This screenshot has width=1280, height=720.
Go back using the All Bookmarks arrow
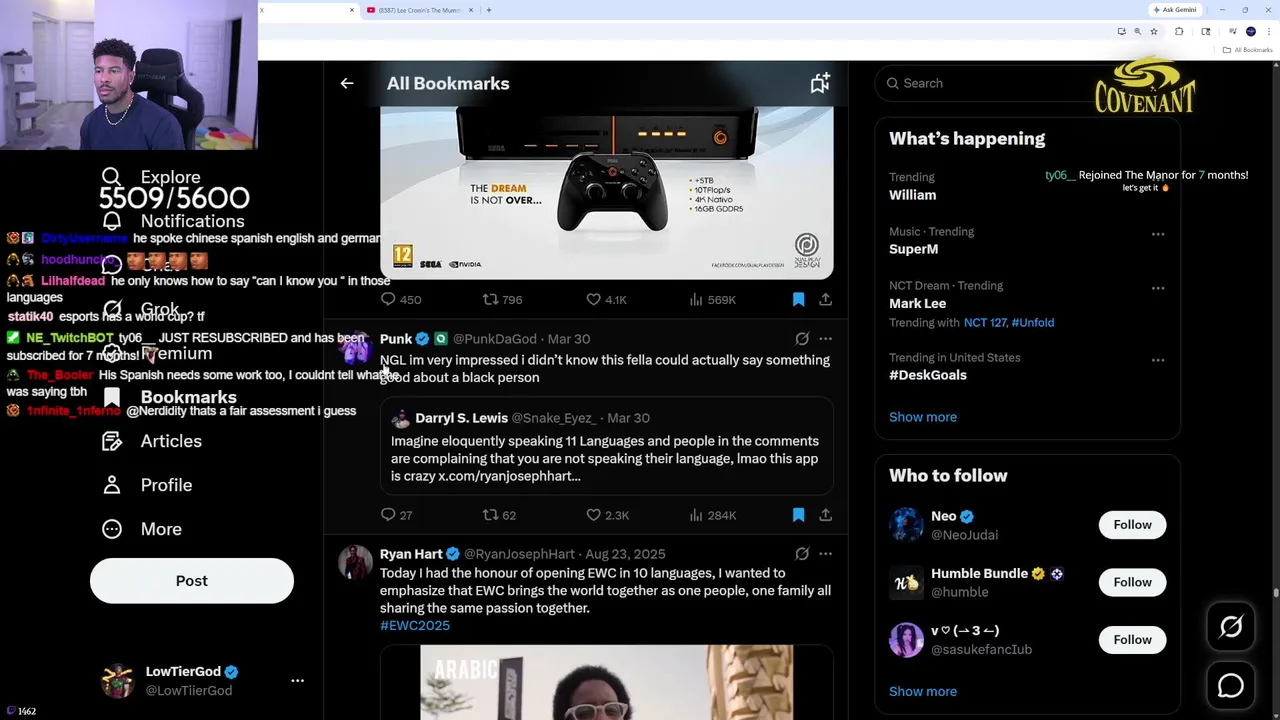(x=347, y=84)
